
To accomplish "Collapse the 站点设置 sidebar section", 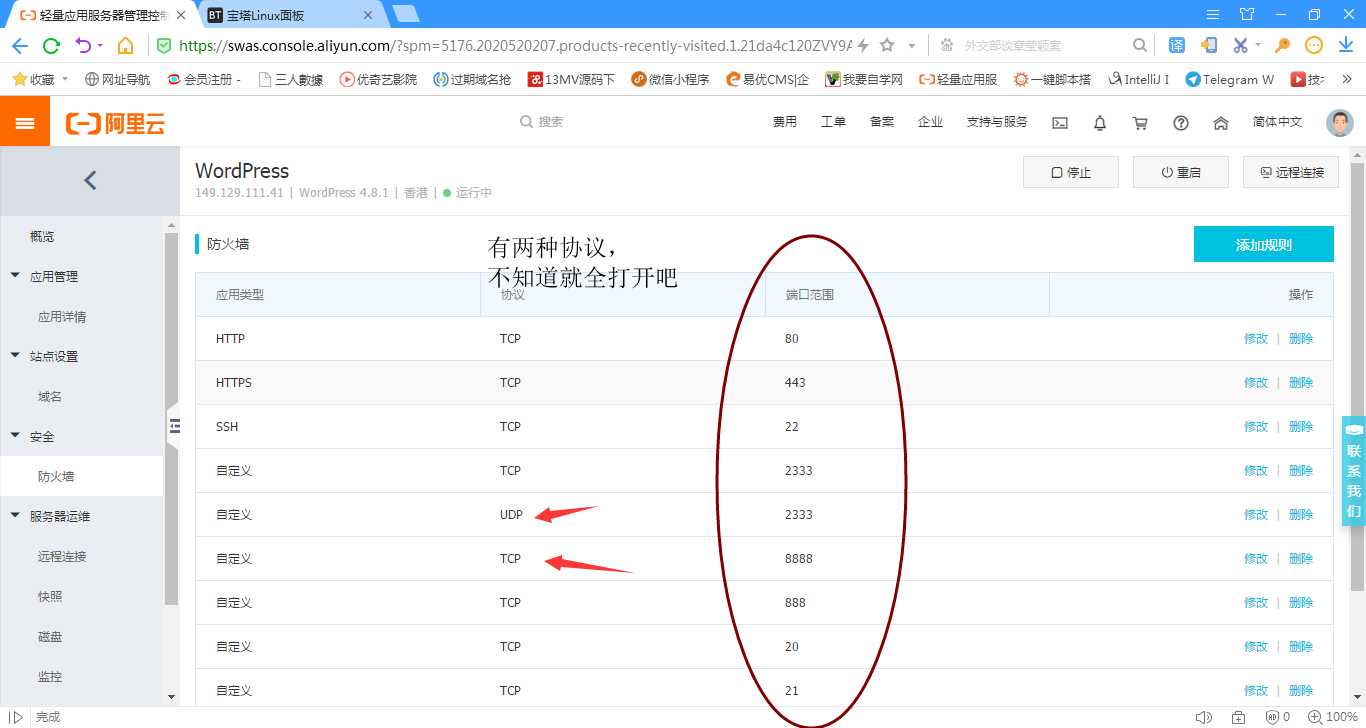I will pyautogui.click(x=15, y=356).
